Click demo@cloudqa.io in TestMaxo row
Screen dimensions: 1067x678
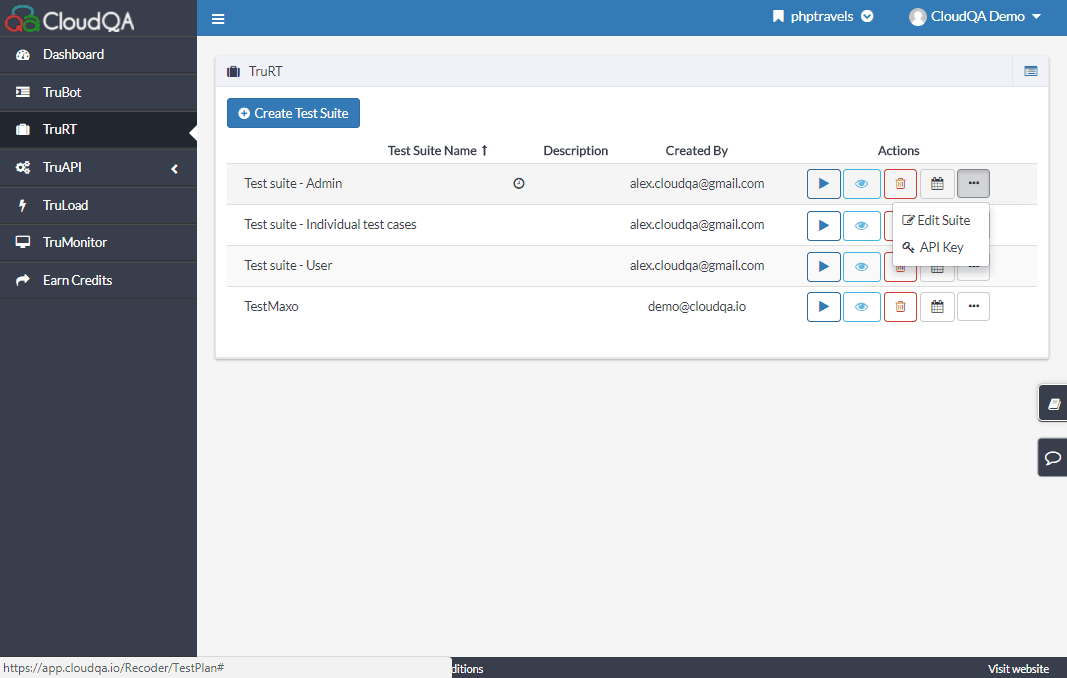696,306
